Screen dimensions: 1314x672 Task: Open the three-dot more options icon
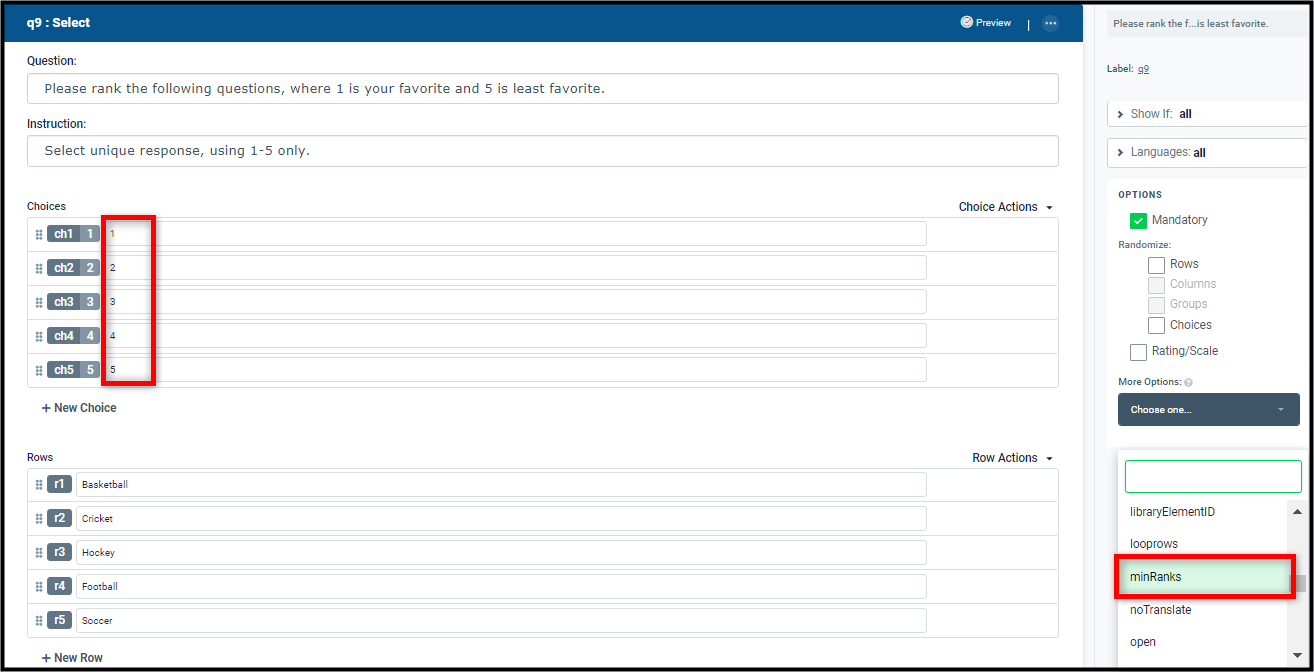(1050, 23)
